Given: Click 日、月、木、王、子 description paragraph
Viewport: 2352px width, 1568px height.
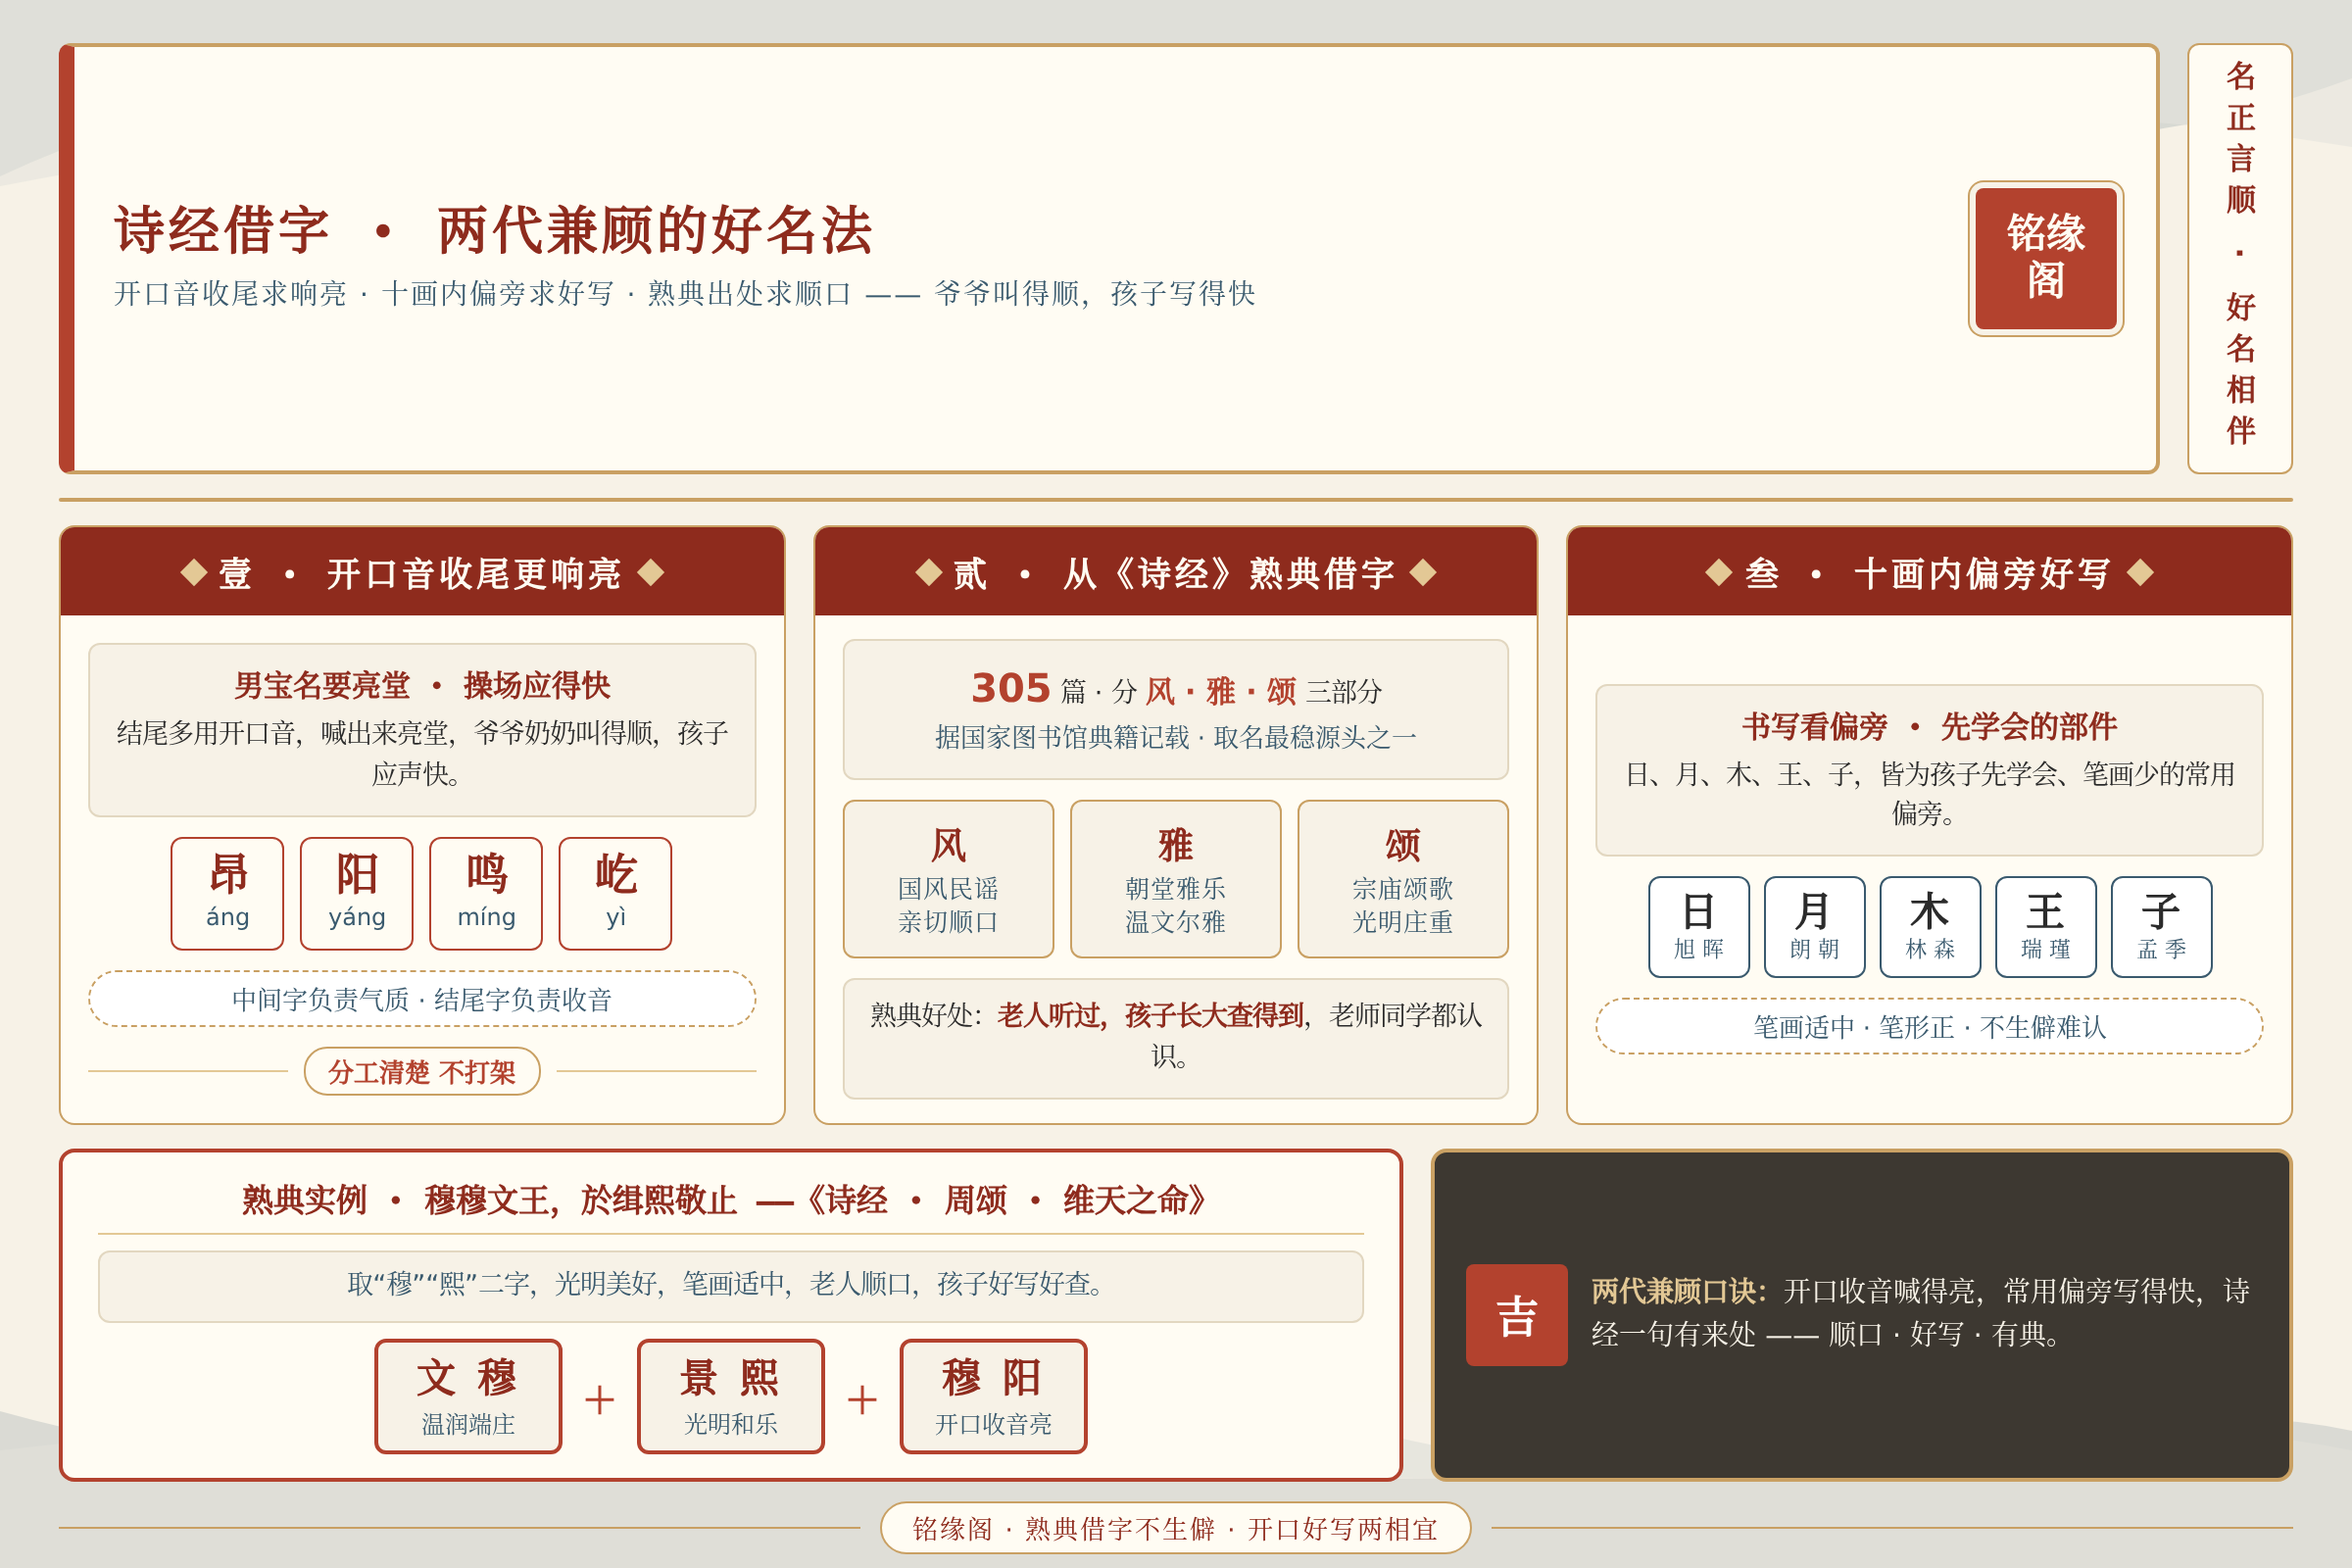Looking at the screenshot, I should pos(1929,793).
